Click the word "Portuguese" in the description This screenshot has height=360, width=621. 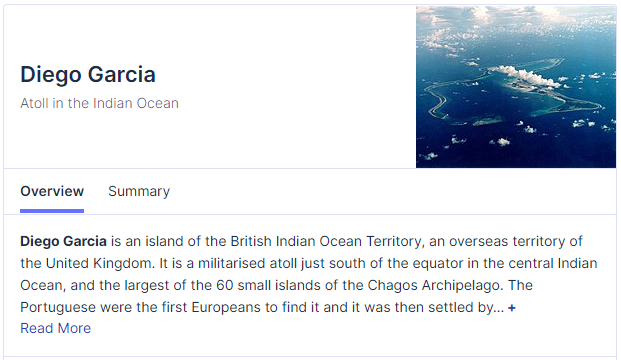58,308
